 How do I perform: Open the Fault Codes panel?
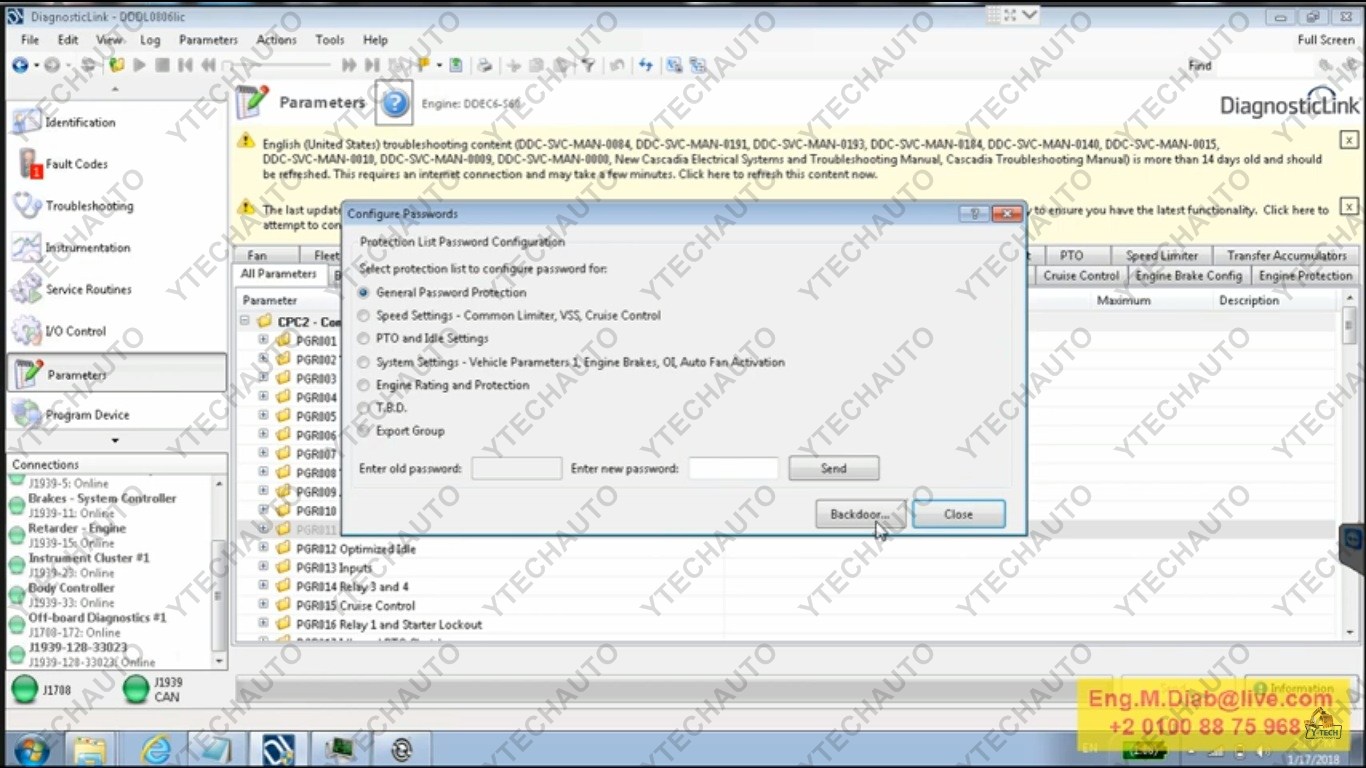116,164
